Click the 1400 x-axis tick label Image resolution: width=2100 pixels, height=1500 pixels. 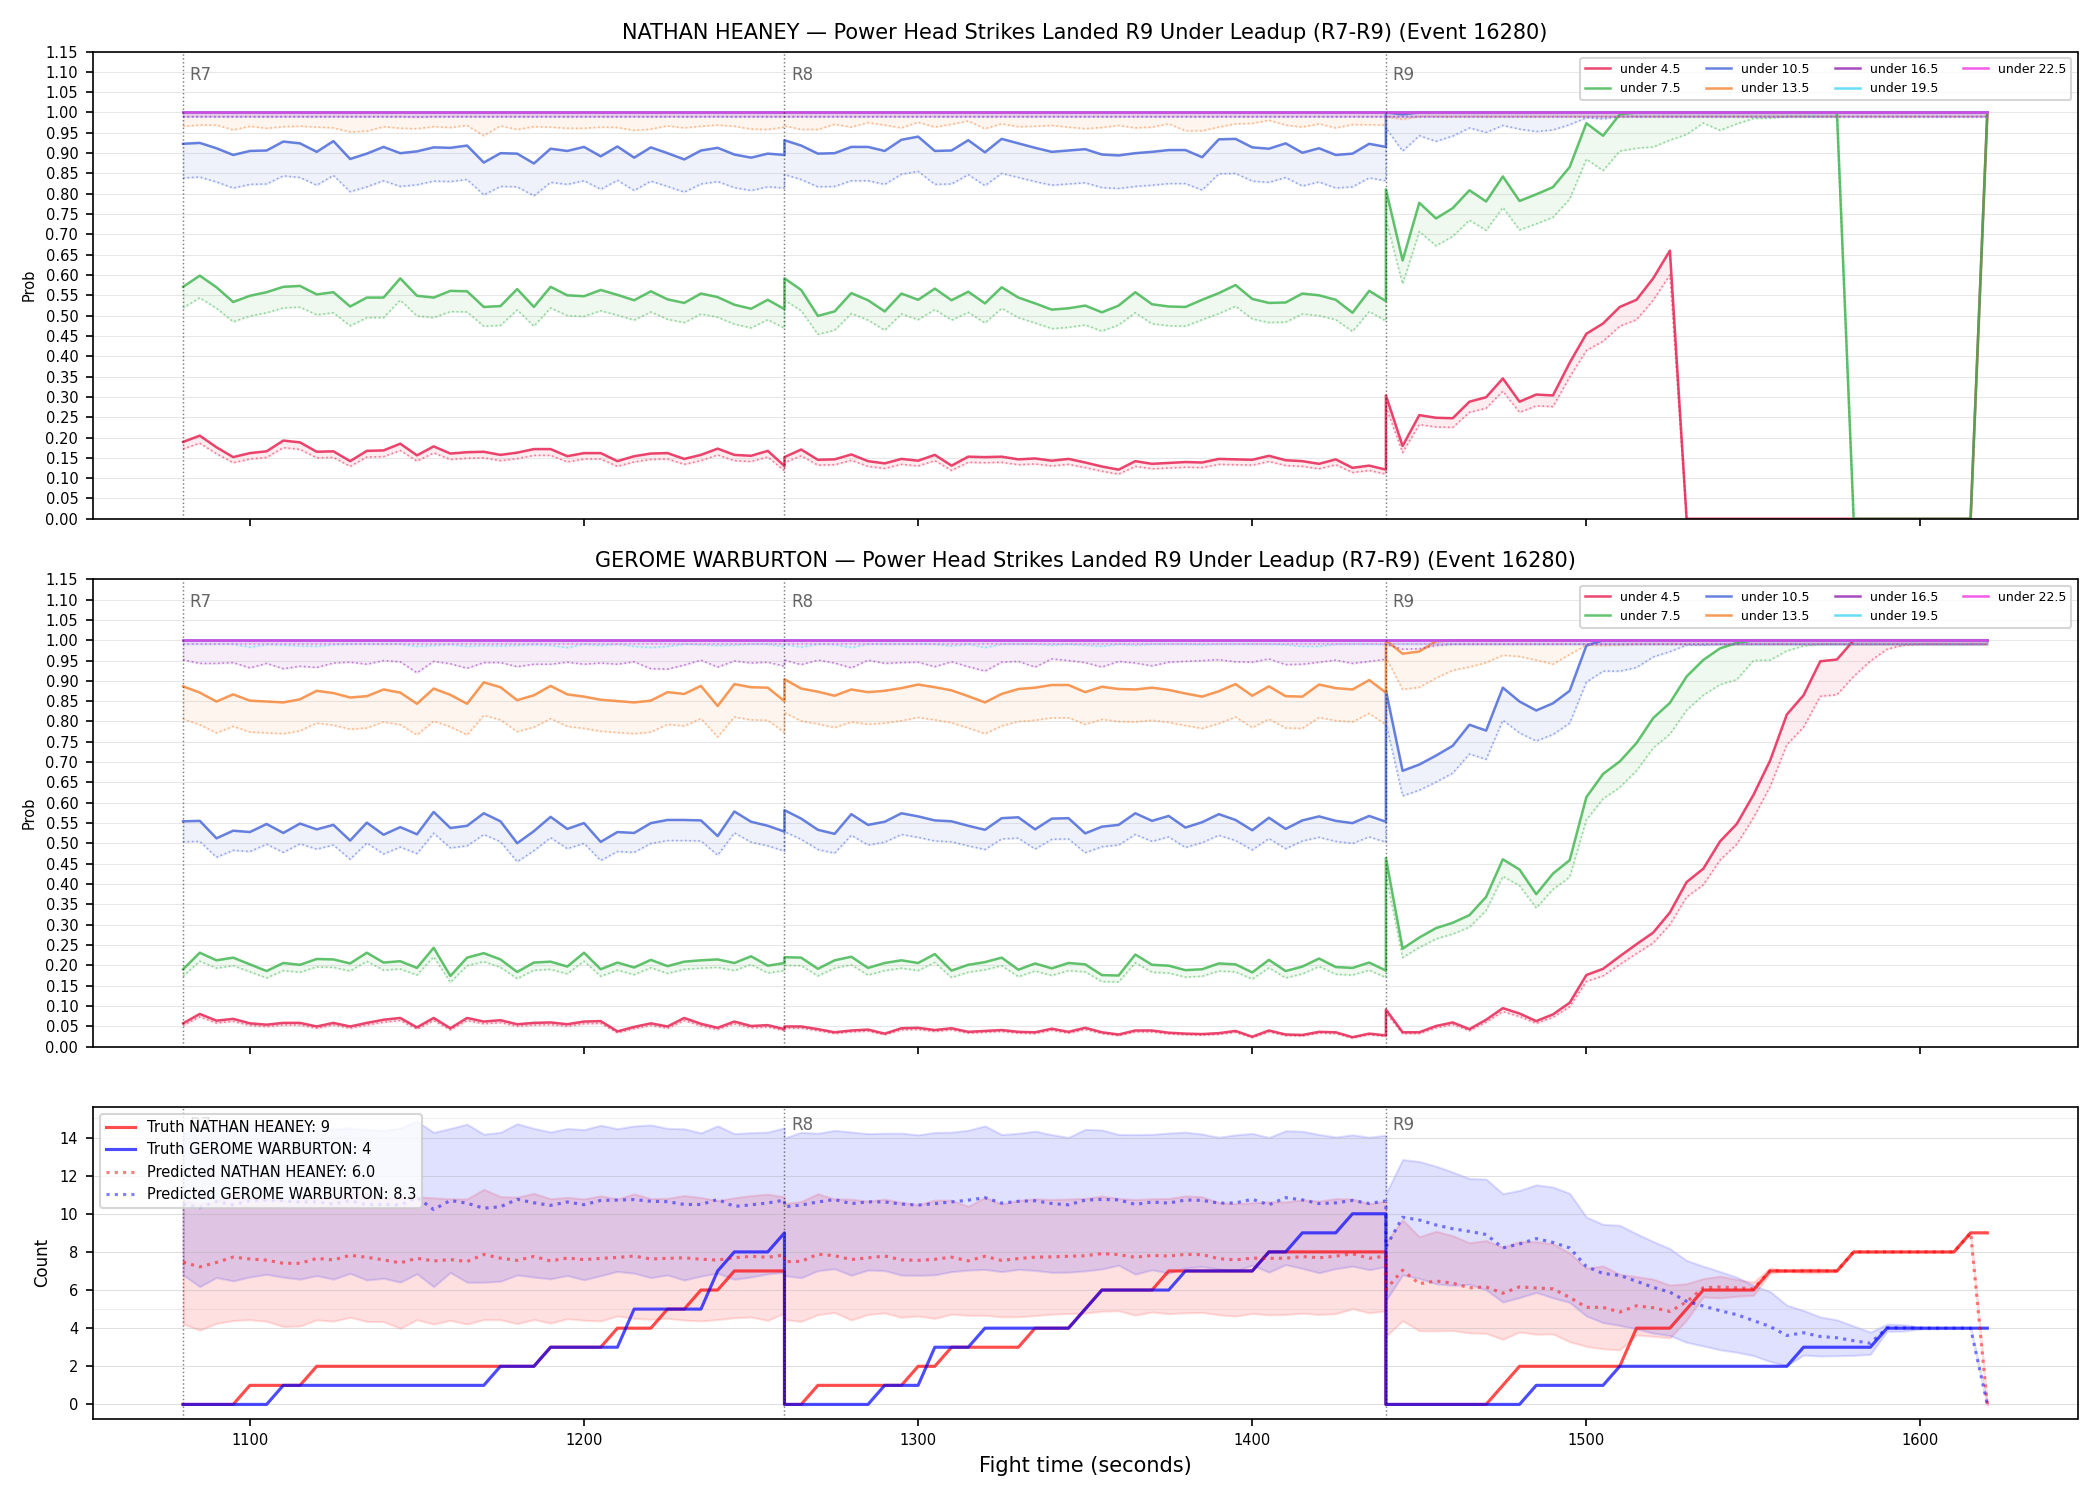1252,1440
